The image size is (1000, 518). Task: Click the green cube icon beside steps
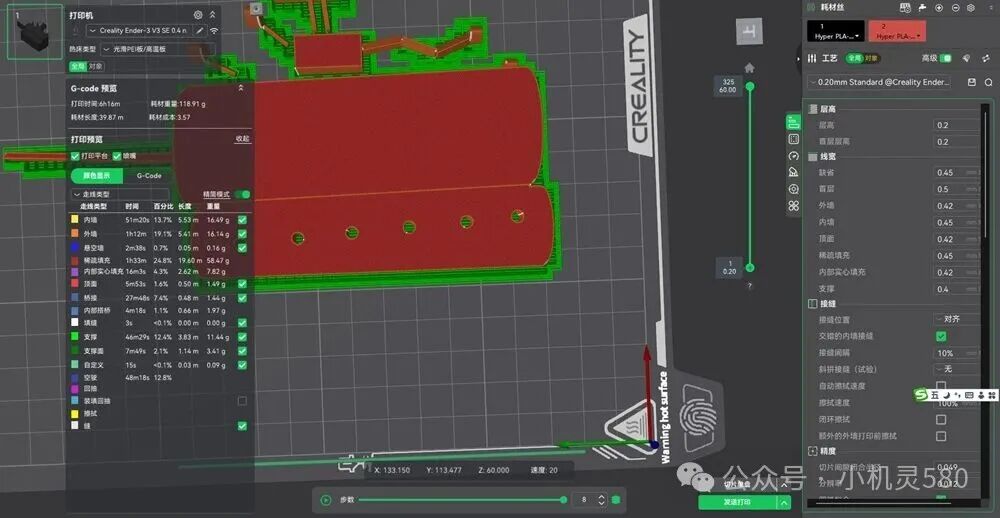pyautogui.click(x=616, y=500)
